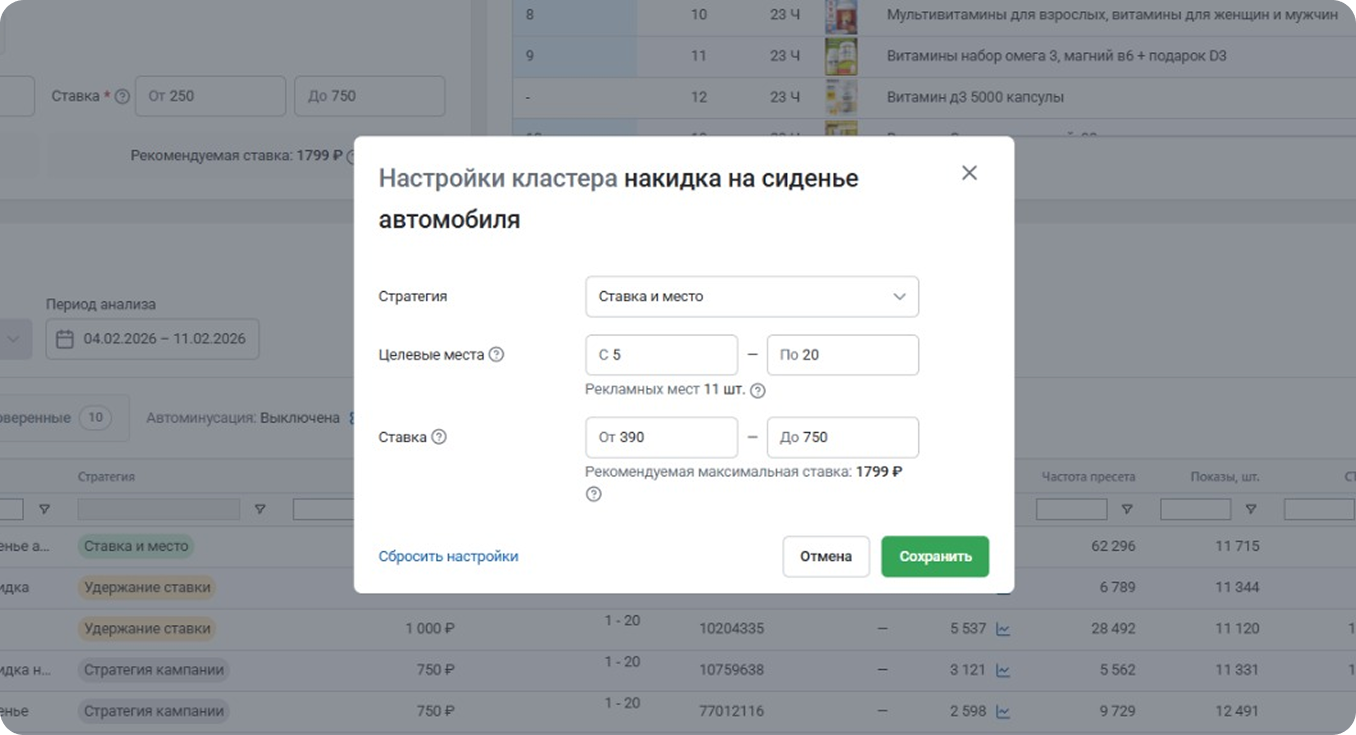Click chart icon in the 2 598 row
The image size is (1356, 735).
(x=1003, y=711)
